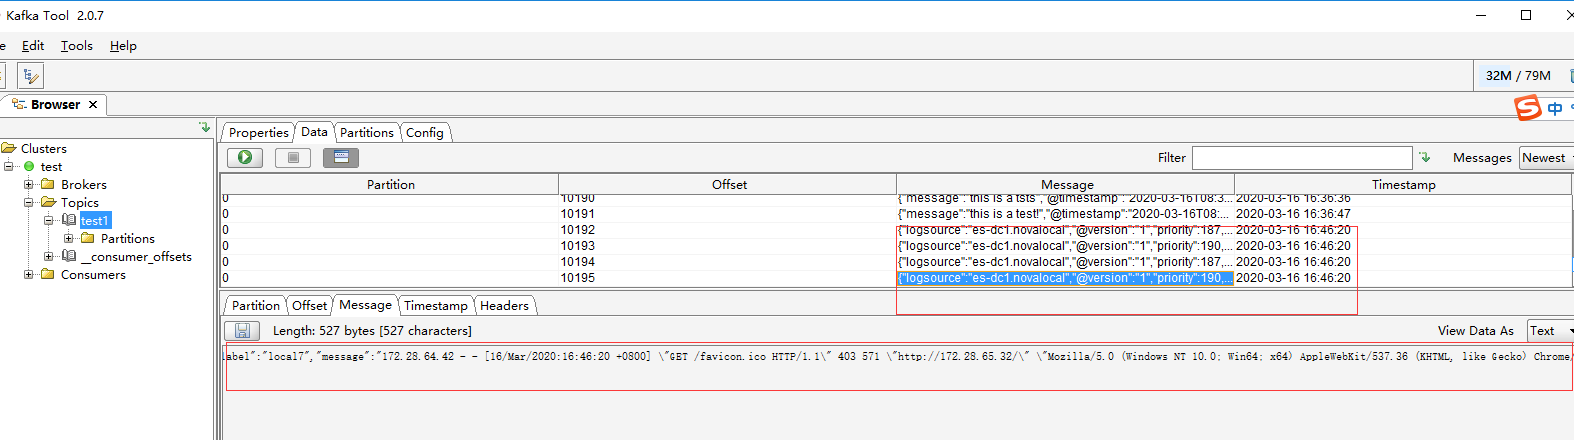Click green arrow icon above Clusters tree
This screenshot has width=1574, height=440.
(204, 128)
